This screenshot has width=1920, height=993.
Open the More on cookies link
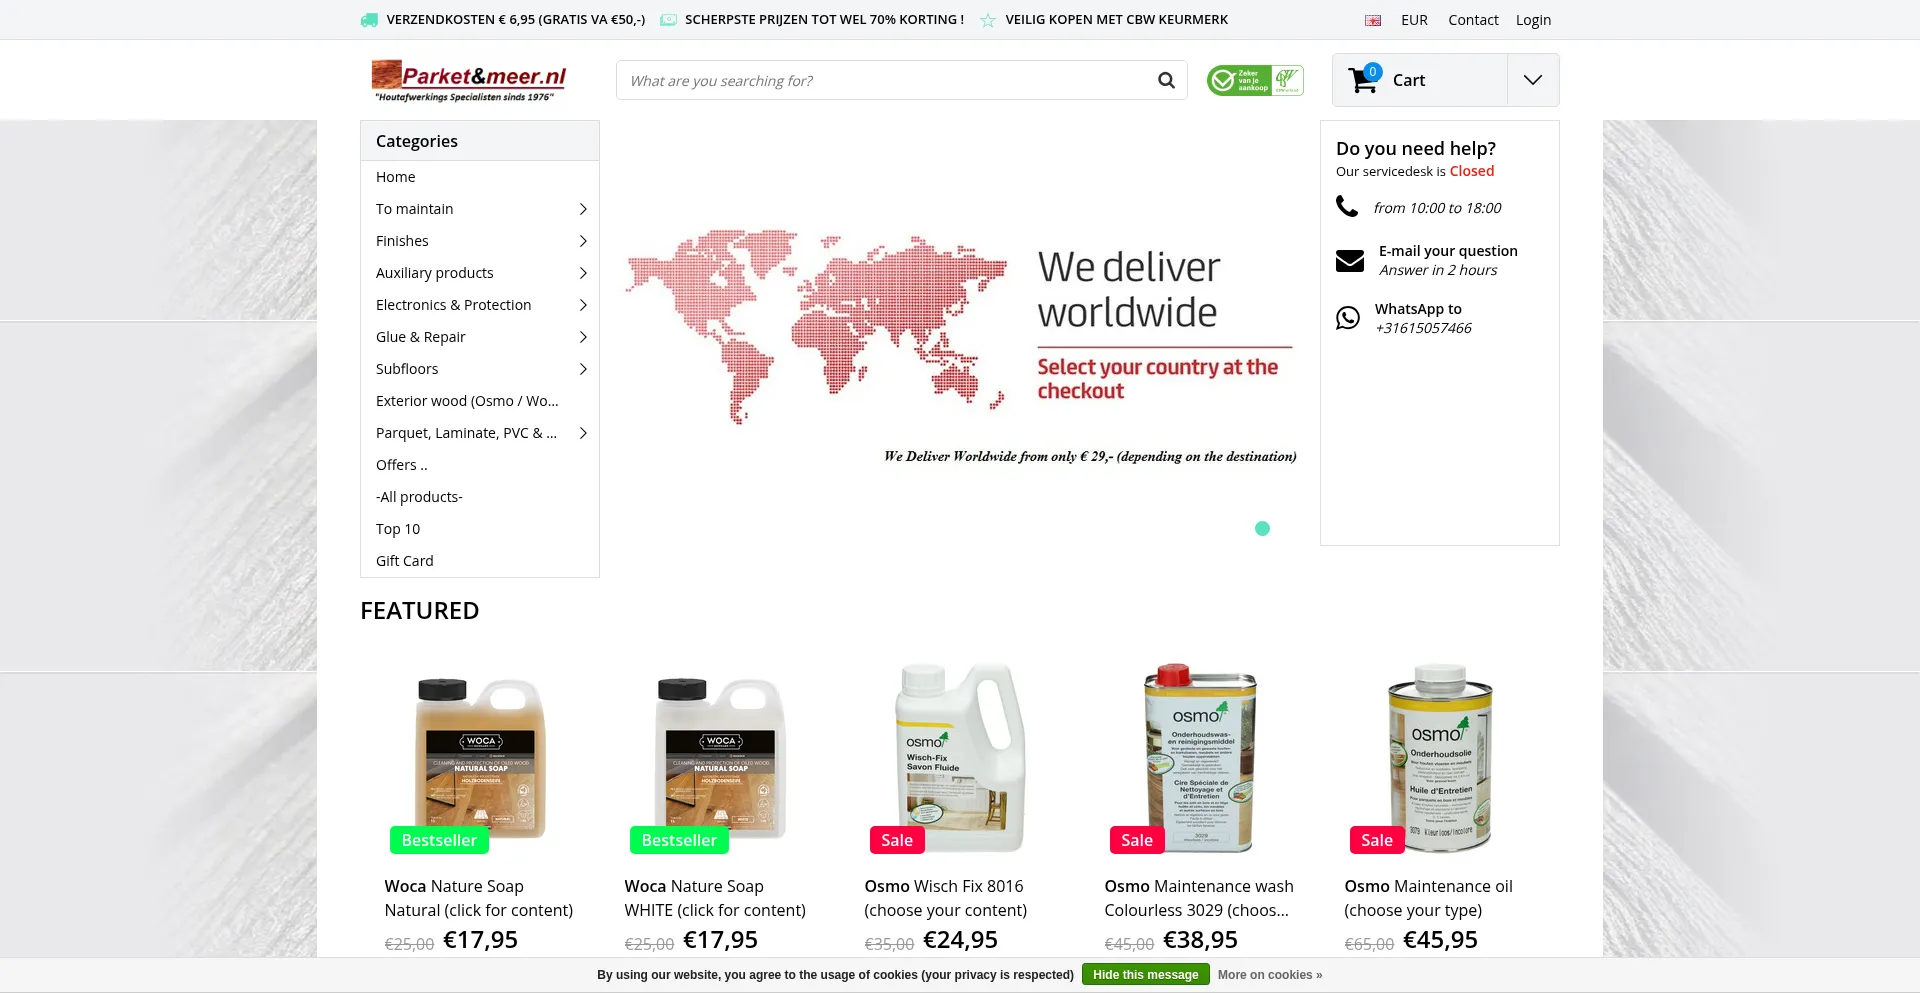(x=1270, y=975)
